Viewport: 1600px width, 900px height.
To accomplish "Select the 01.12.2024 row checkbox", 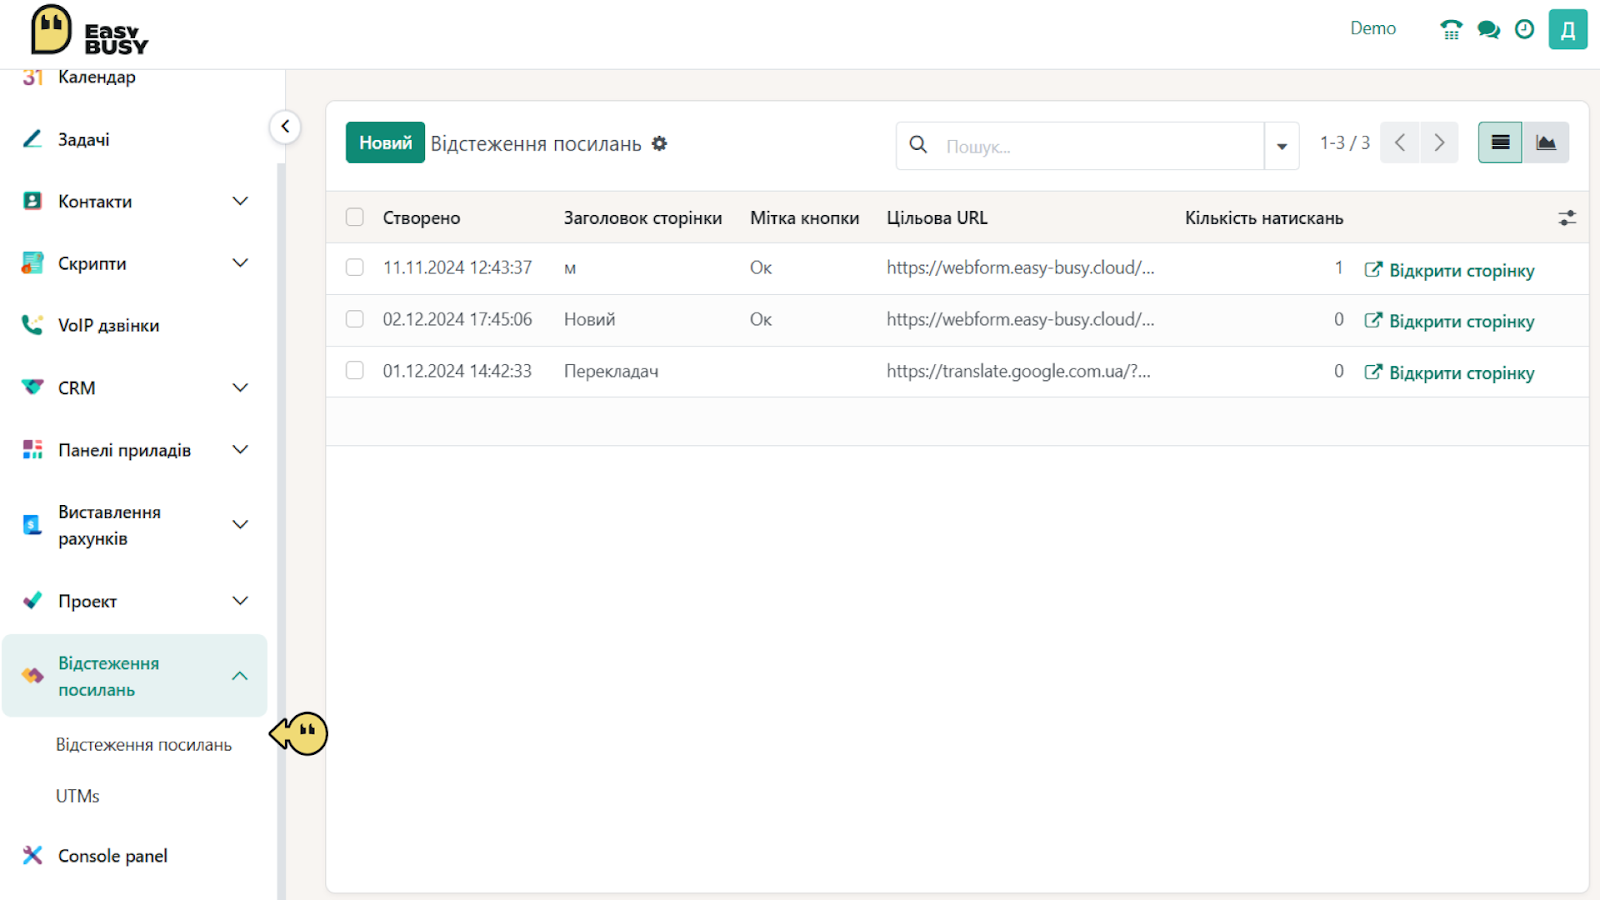I will pos(355,370).
